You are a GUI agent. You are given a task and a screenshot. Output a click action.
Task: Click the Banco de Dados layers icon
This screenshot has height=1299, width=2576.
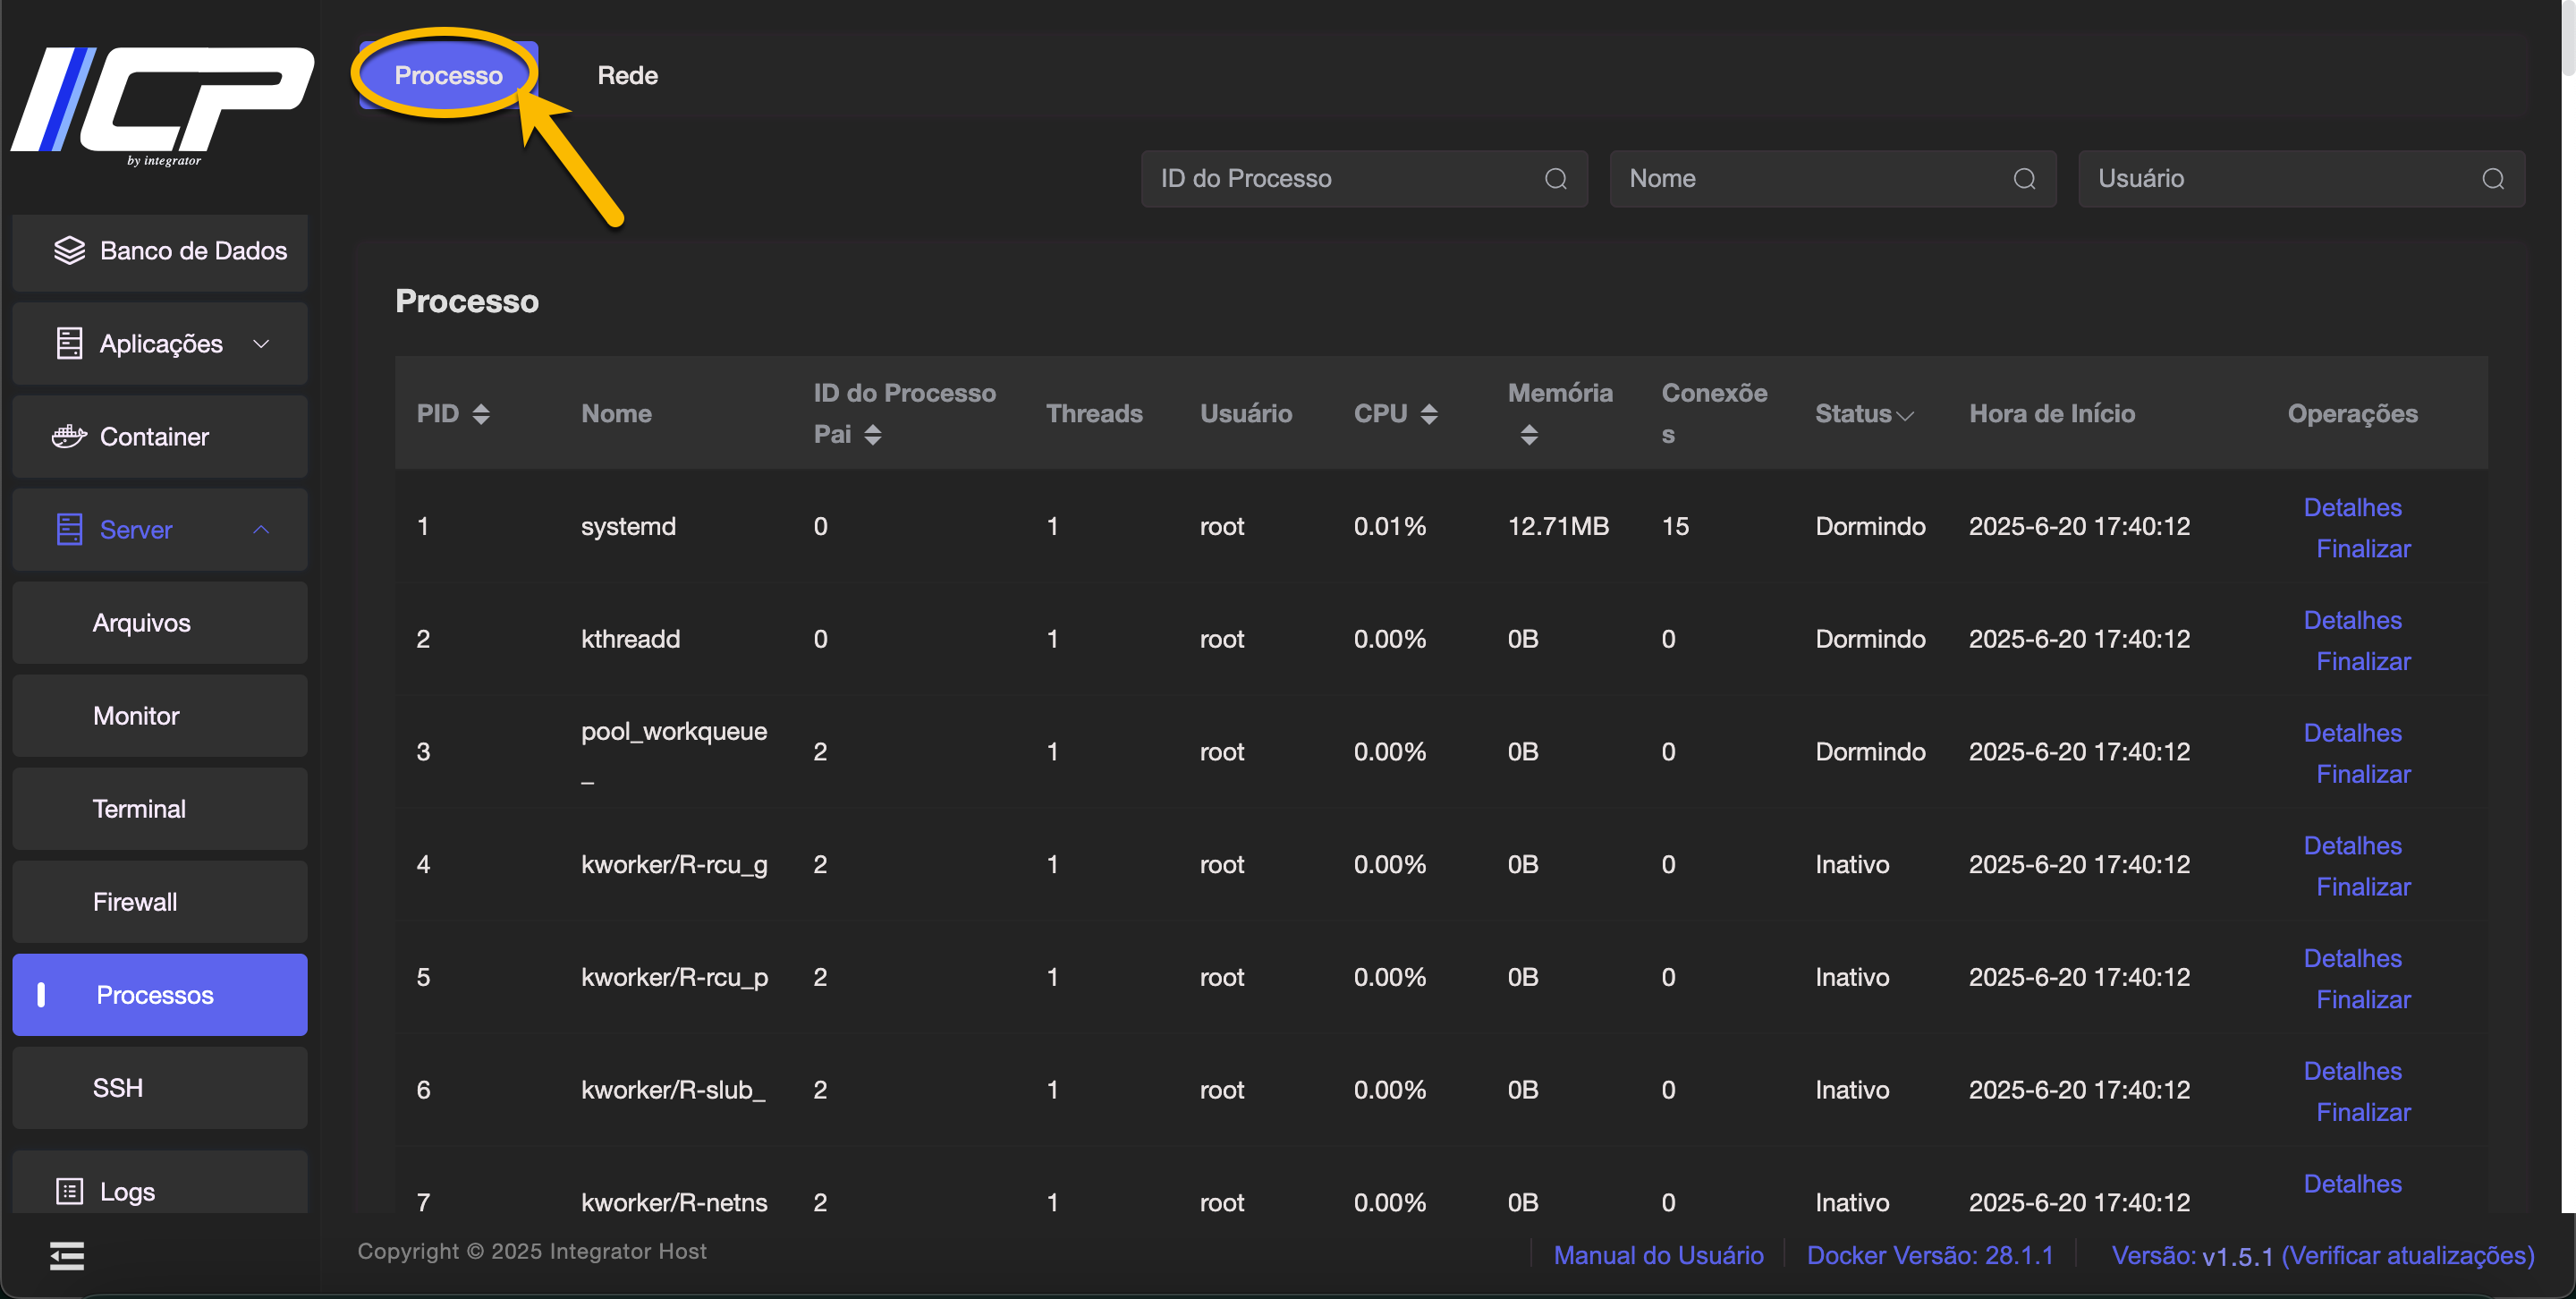point(69,251)
